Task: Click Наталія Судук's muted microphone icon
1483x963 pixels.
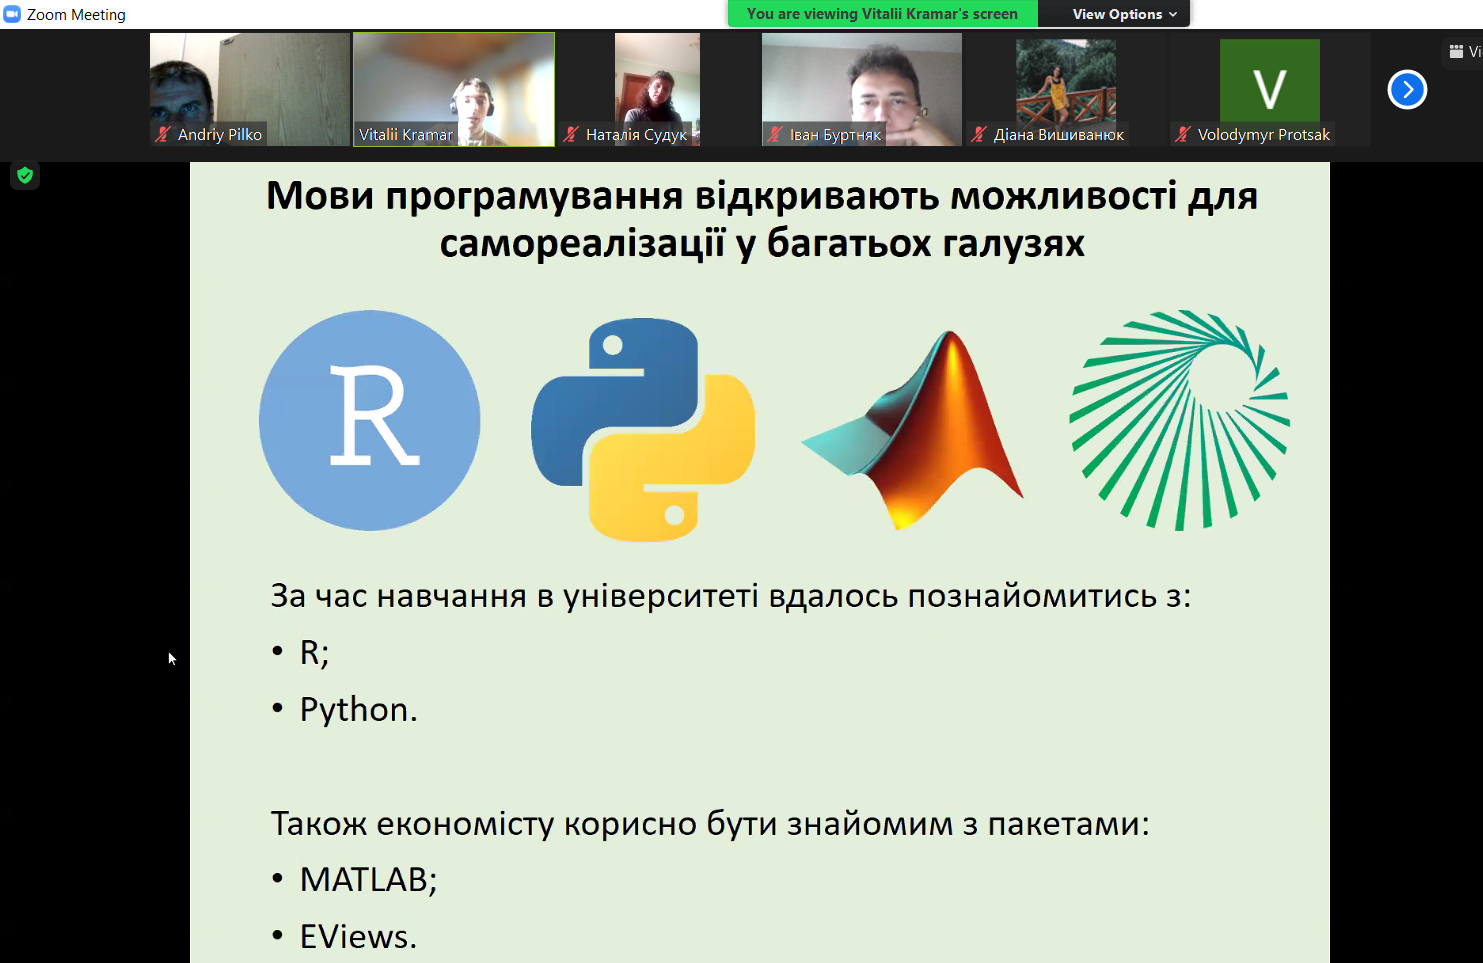Action: [x=571, y=134]
